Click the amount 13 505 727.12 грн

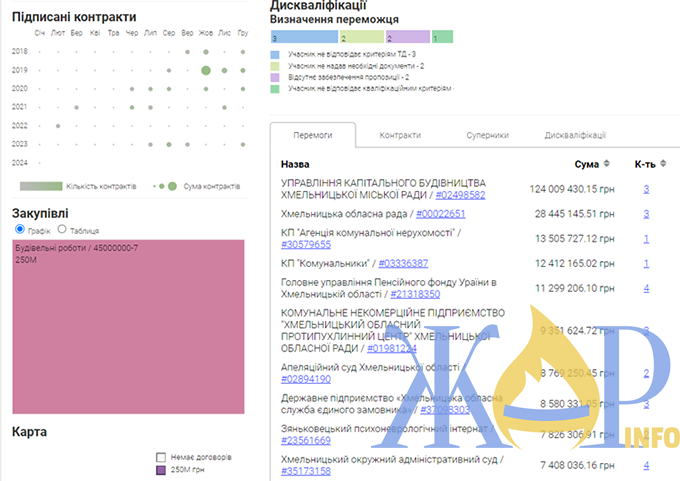point(575,239)
